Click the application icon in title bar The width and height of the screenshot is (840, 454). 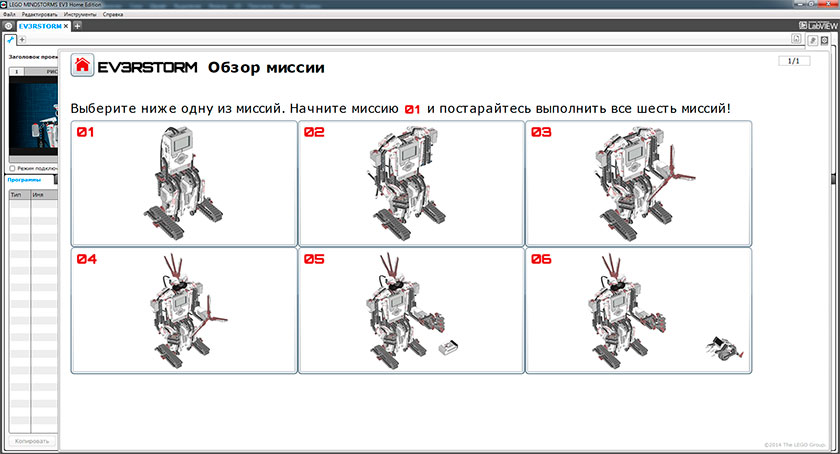tap(4, 4)
